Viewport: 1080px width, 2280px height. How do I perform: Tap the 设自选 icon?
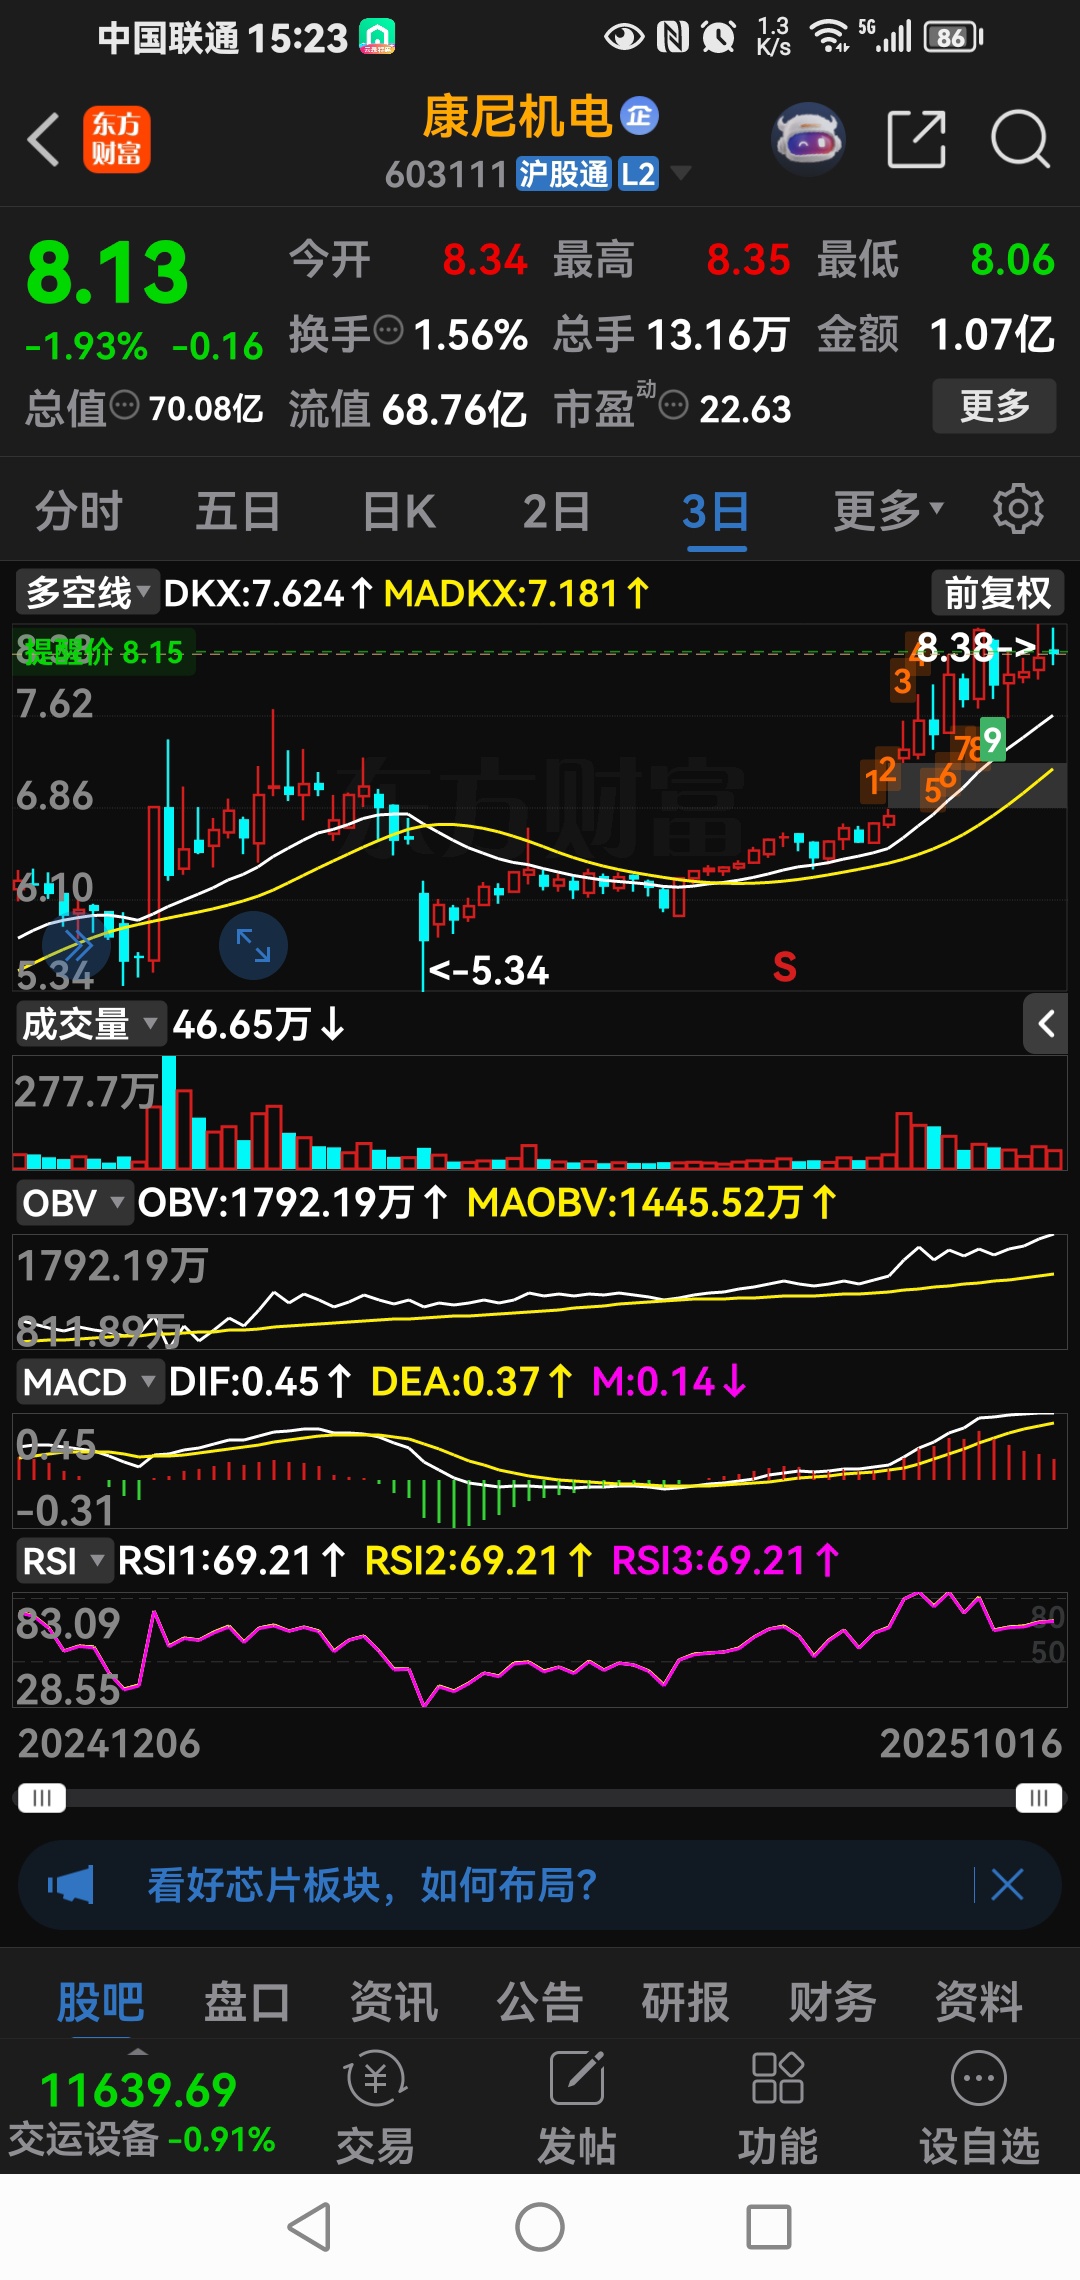pos(979,2078)
